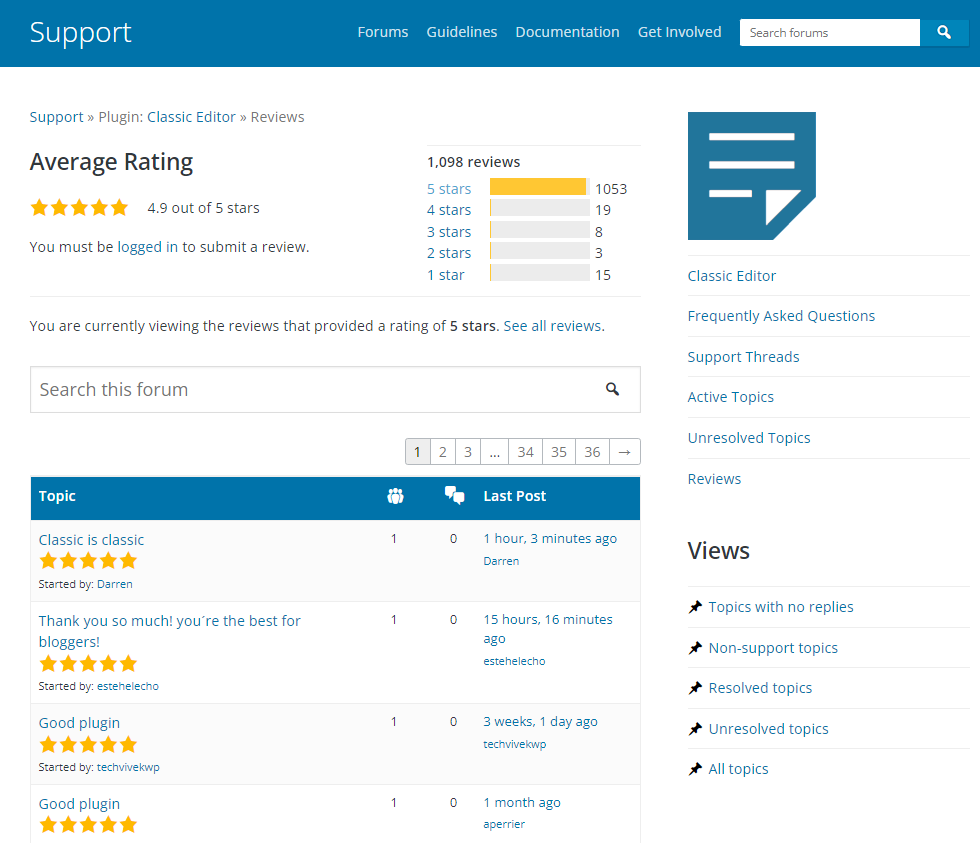Click 1 hour, 3 minutes ago link
Screen dimensions: 980x843
click(x=550, y=539)
